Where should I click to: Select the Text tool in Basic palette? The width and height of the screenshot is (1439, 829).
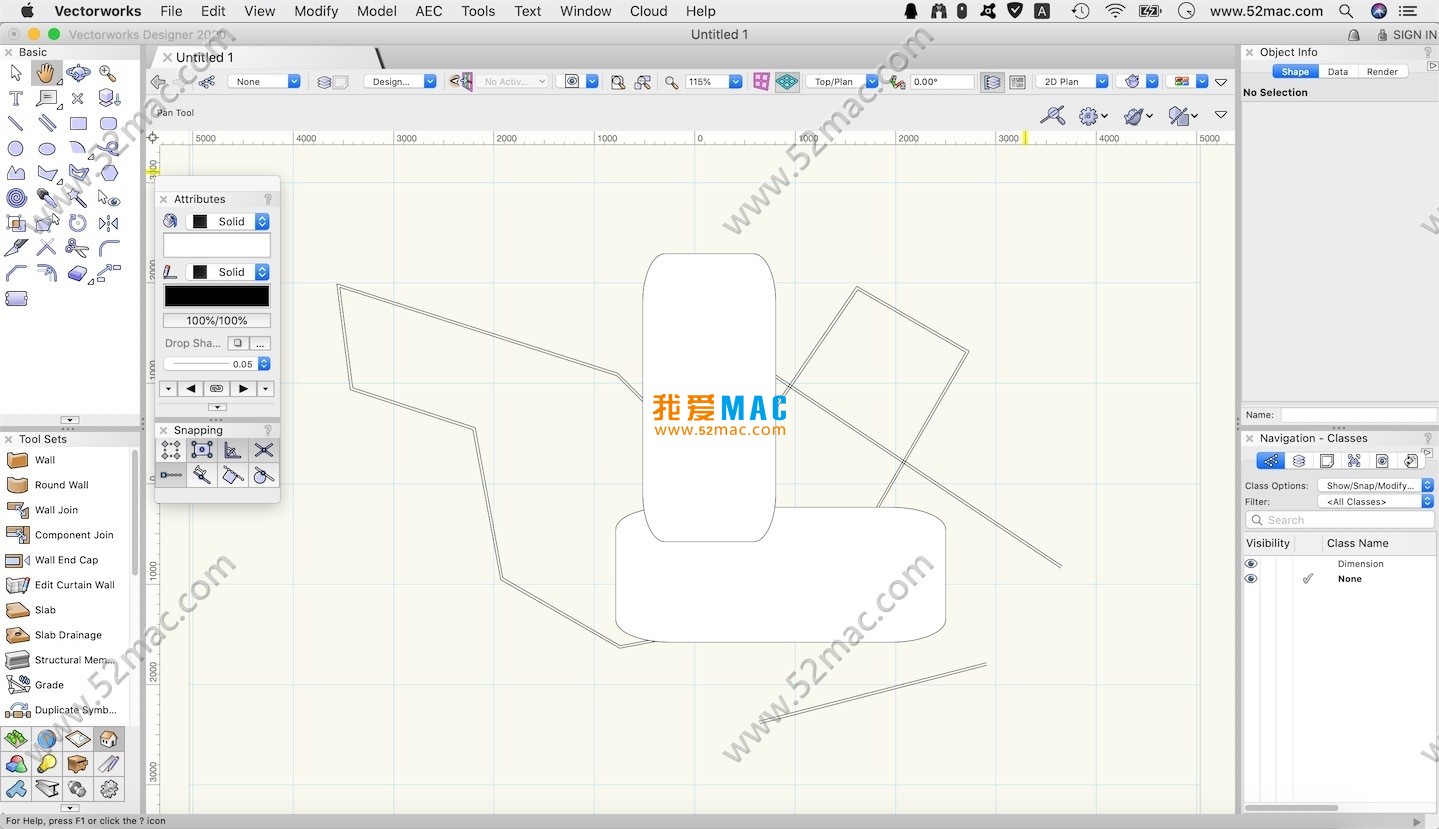15,98
